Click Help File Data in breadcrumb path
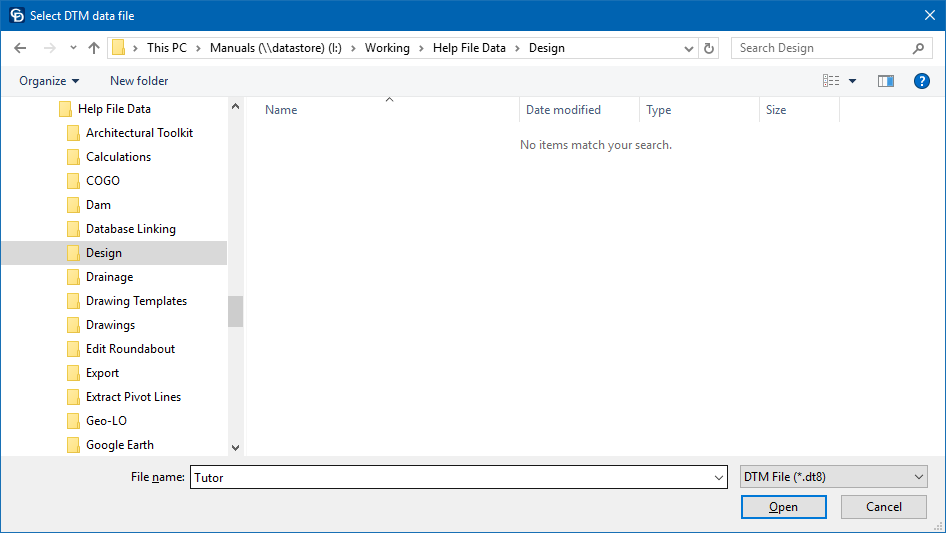This screenshot has width=946, height=533. coord(468,48)
